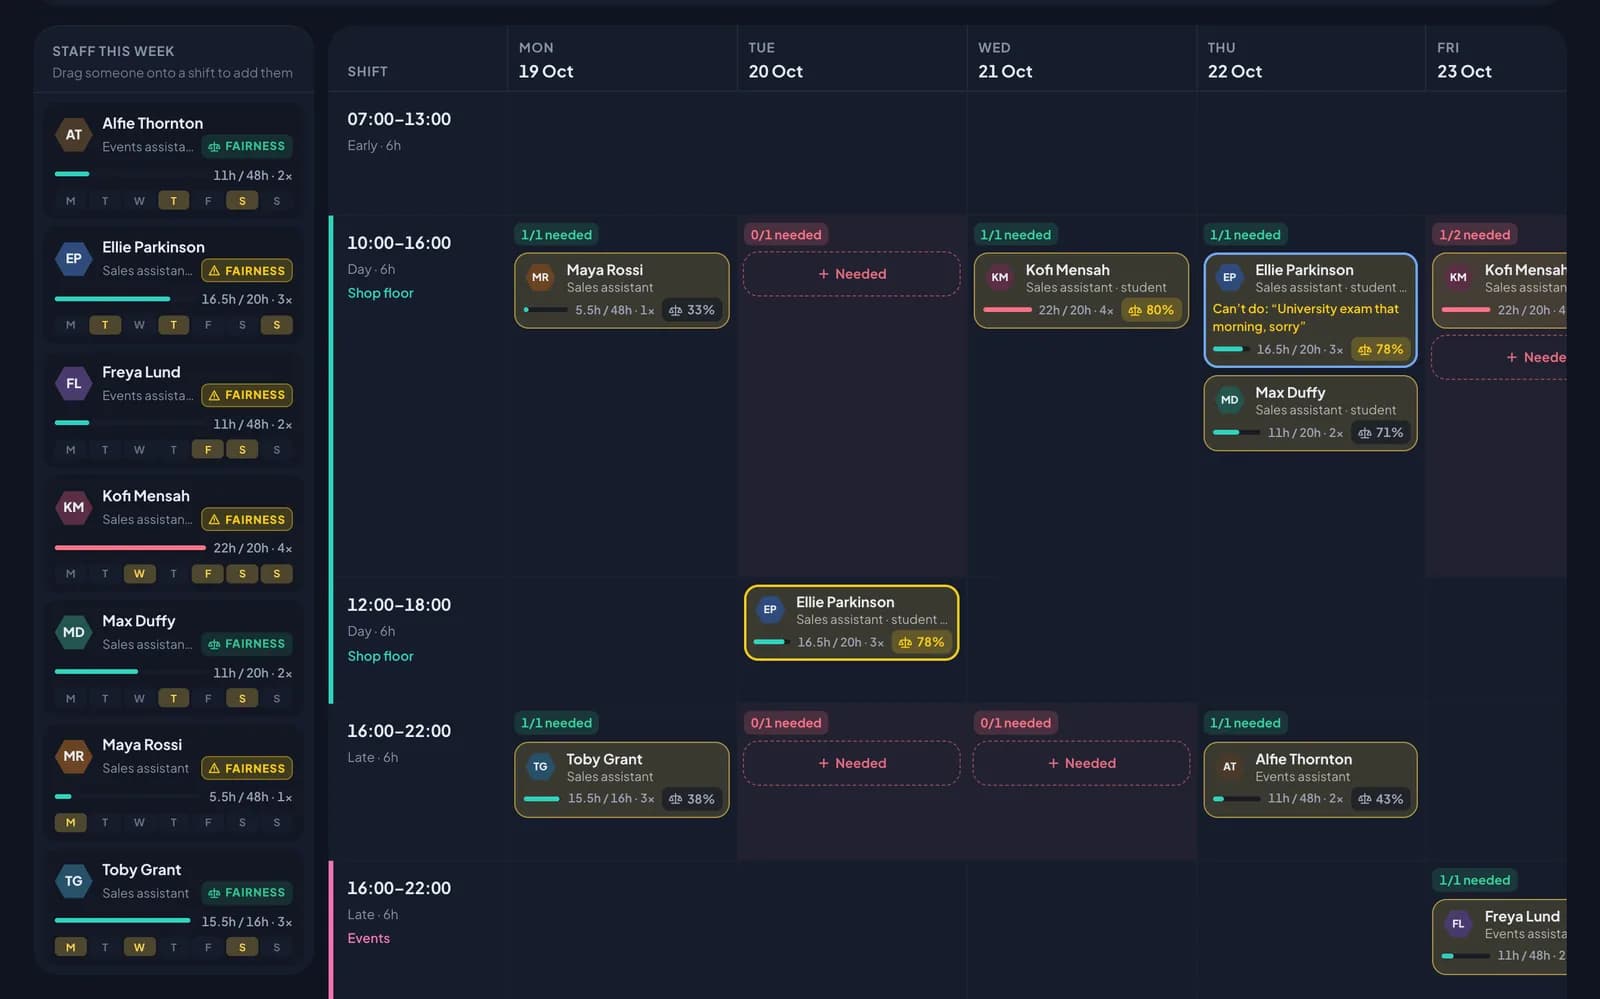
Task: Click the 38% fairness badge on Toby Grant's shift
Action: pyautogui.click(x=692, y=799)
